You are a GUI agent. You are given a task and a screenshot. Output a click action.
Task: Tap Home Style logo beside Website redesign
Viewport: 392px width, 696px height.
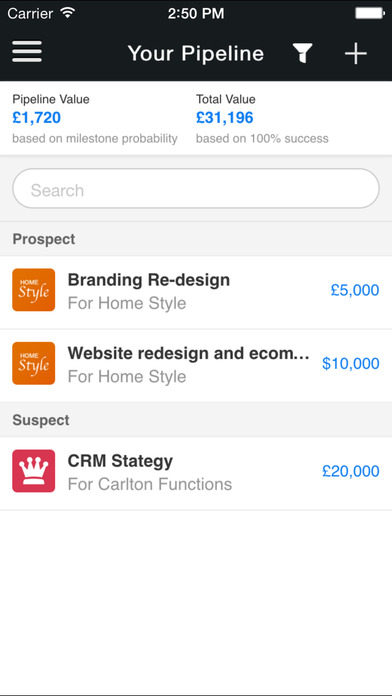(34, 363)
